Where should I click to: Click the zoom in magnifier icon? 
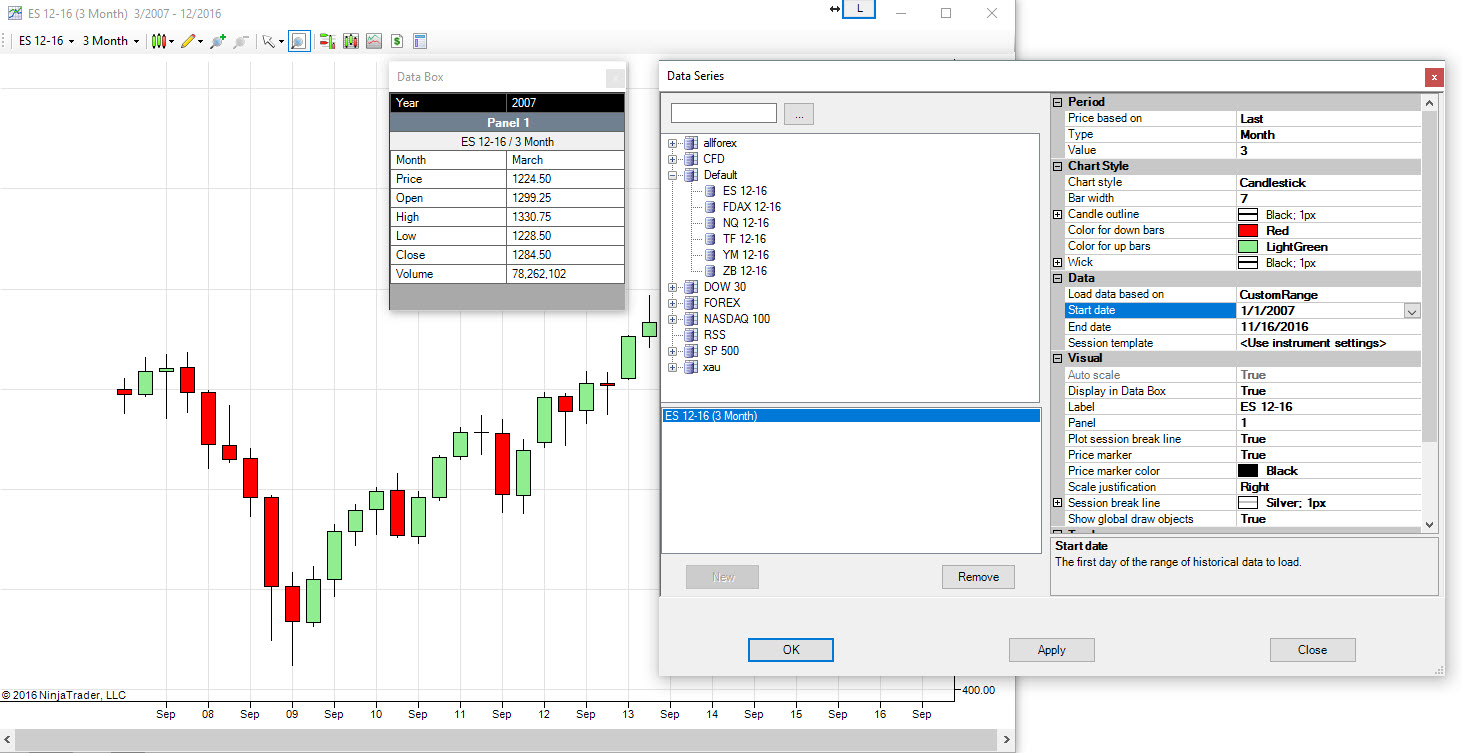click(217, 41)
